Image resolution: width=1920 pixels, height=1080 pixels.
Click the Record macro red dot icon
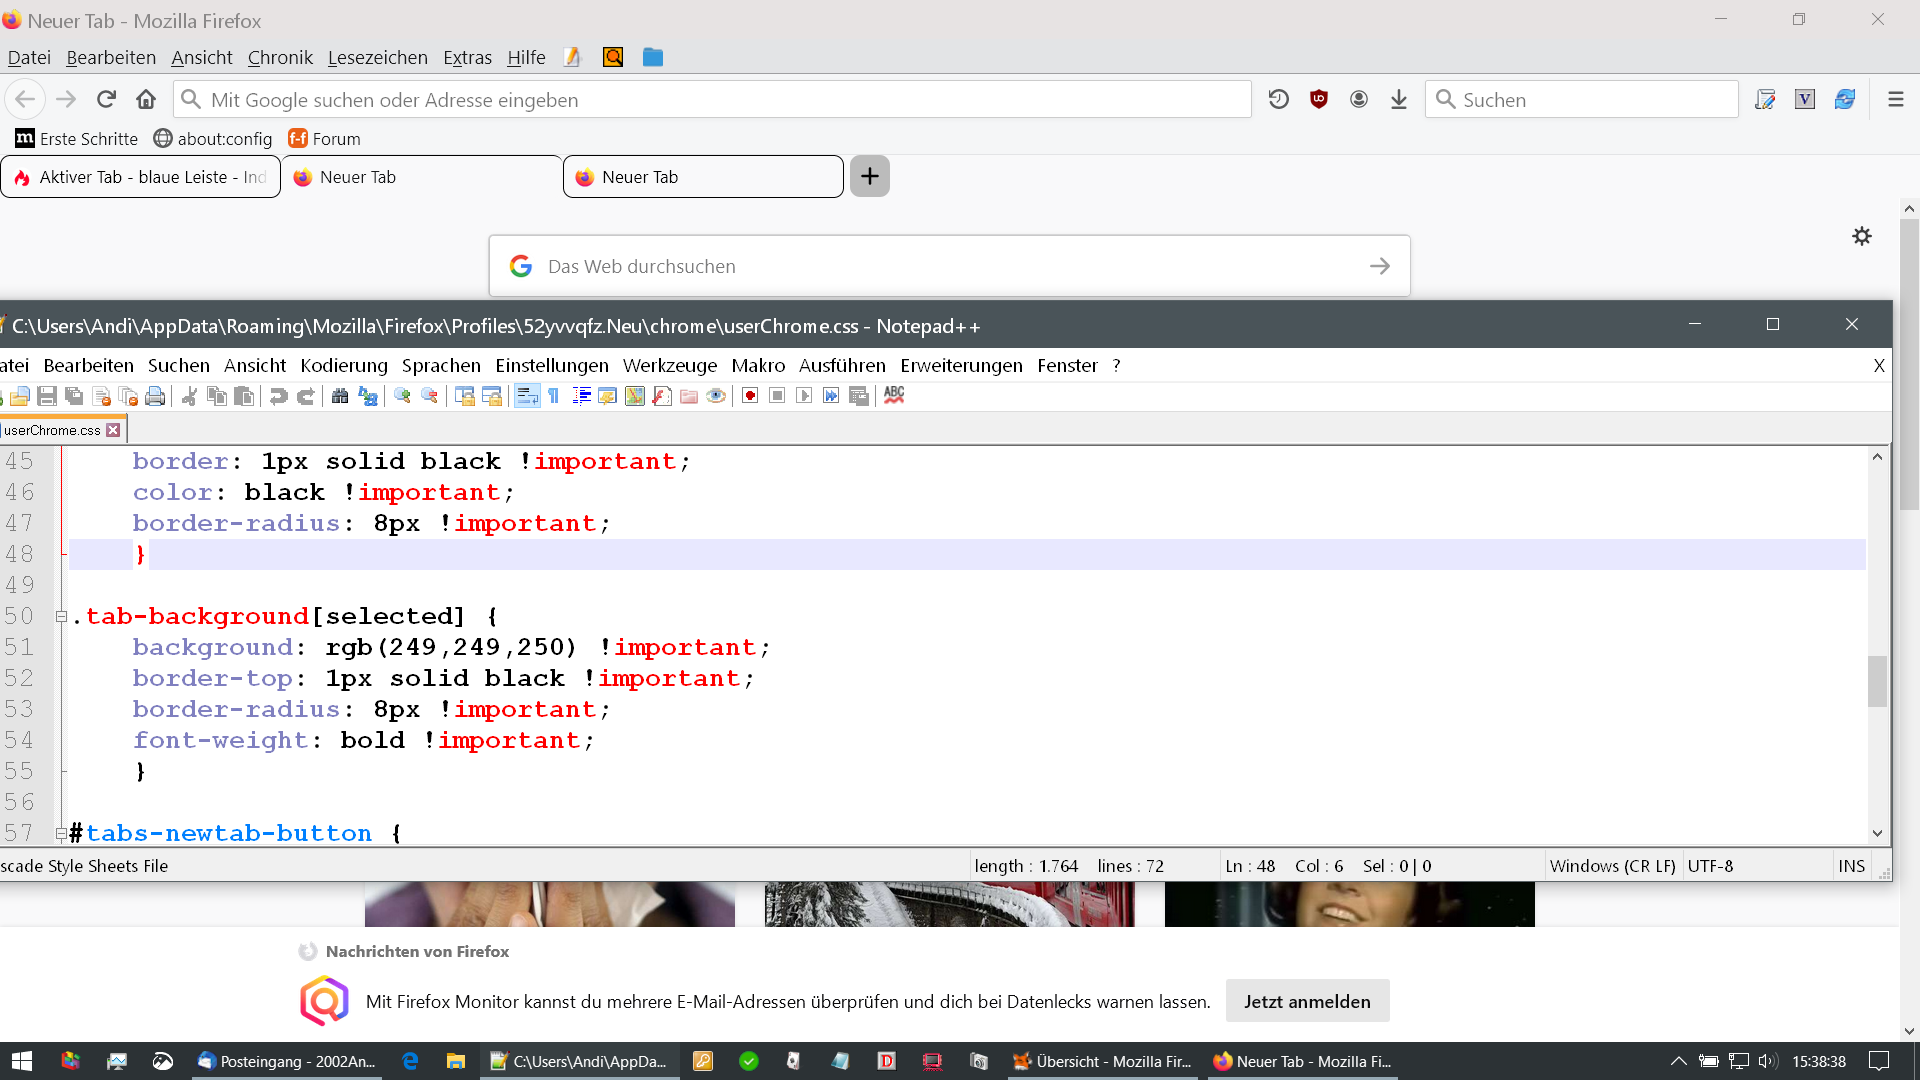pos(750,396)
